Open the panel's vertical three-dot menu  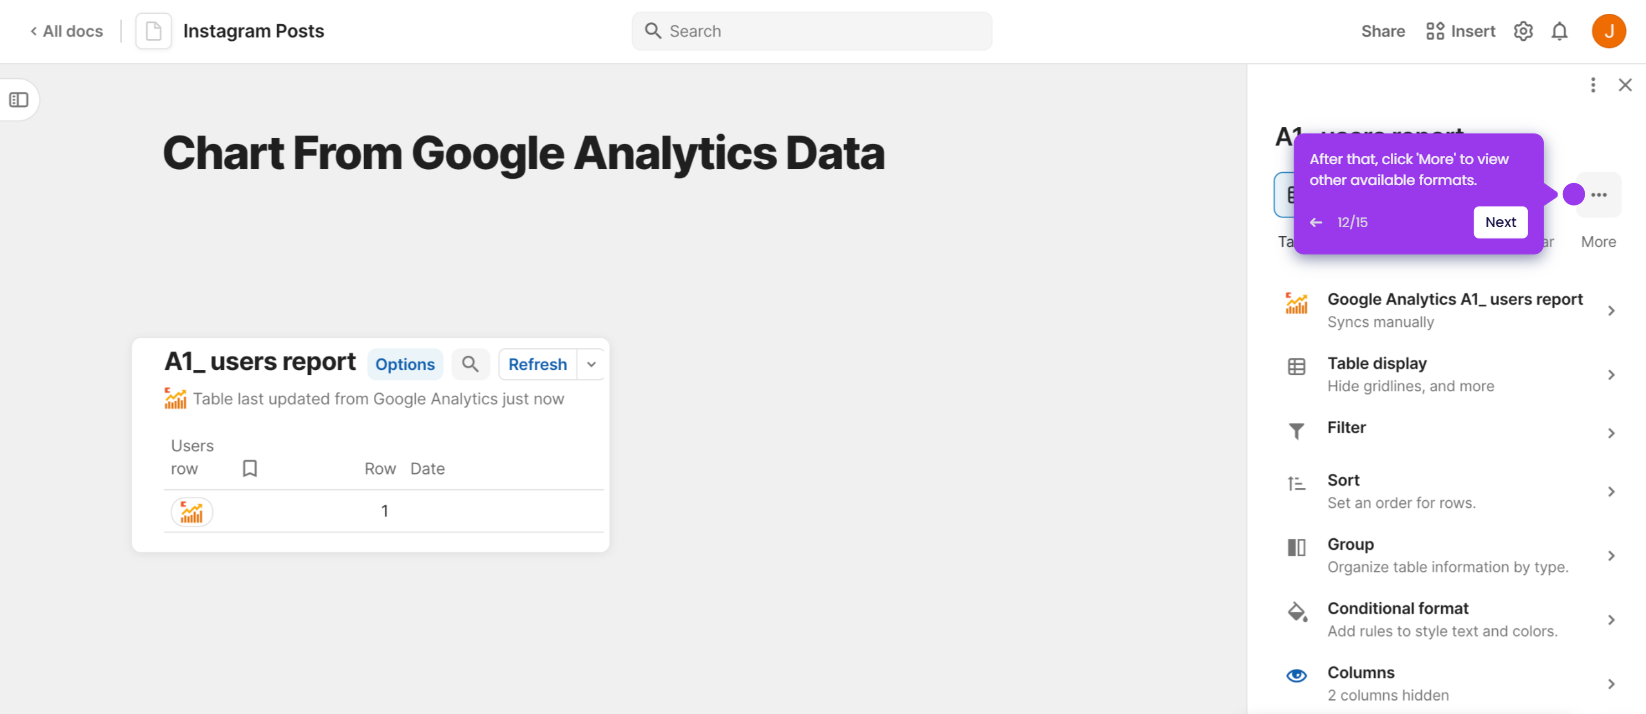(1593, 85)
